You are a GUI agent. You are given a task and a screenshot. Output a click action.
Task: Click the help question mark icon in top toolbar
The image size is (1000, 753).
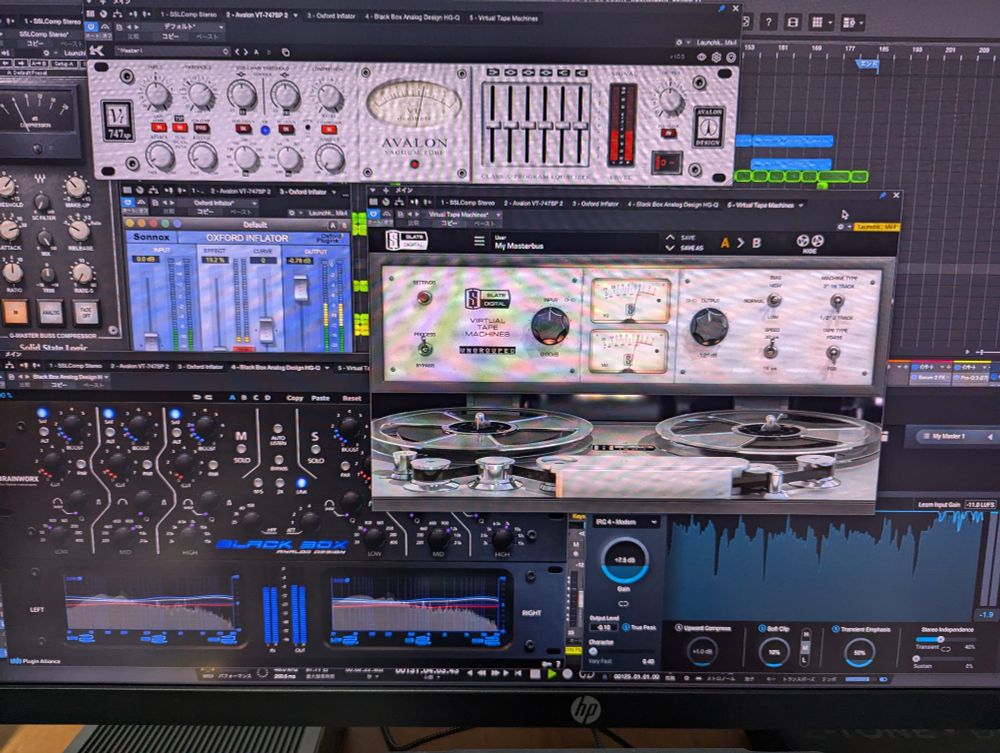[769, 23]
